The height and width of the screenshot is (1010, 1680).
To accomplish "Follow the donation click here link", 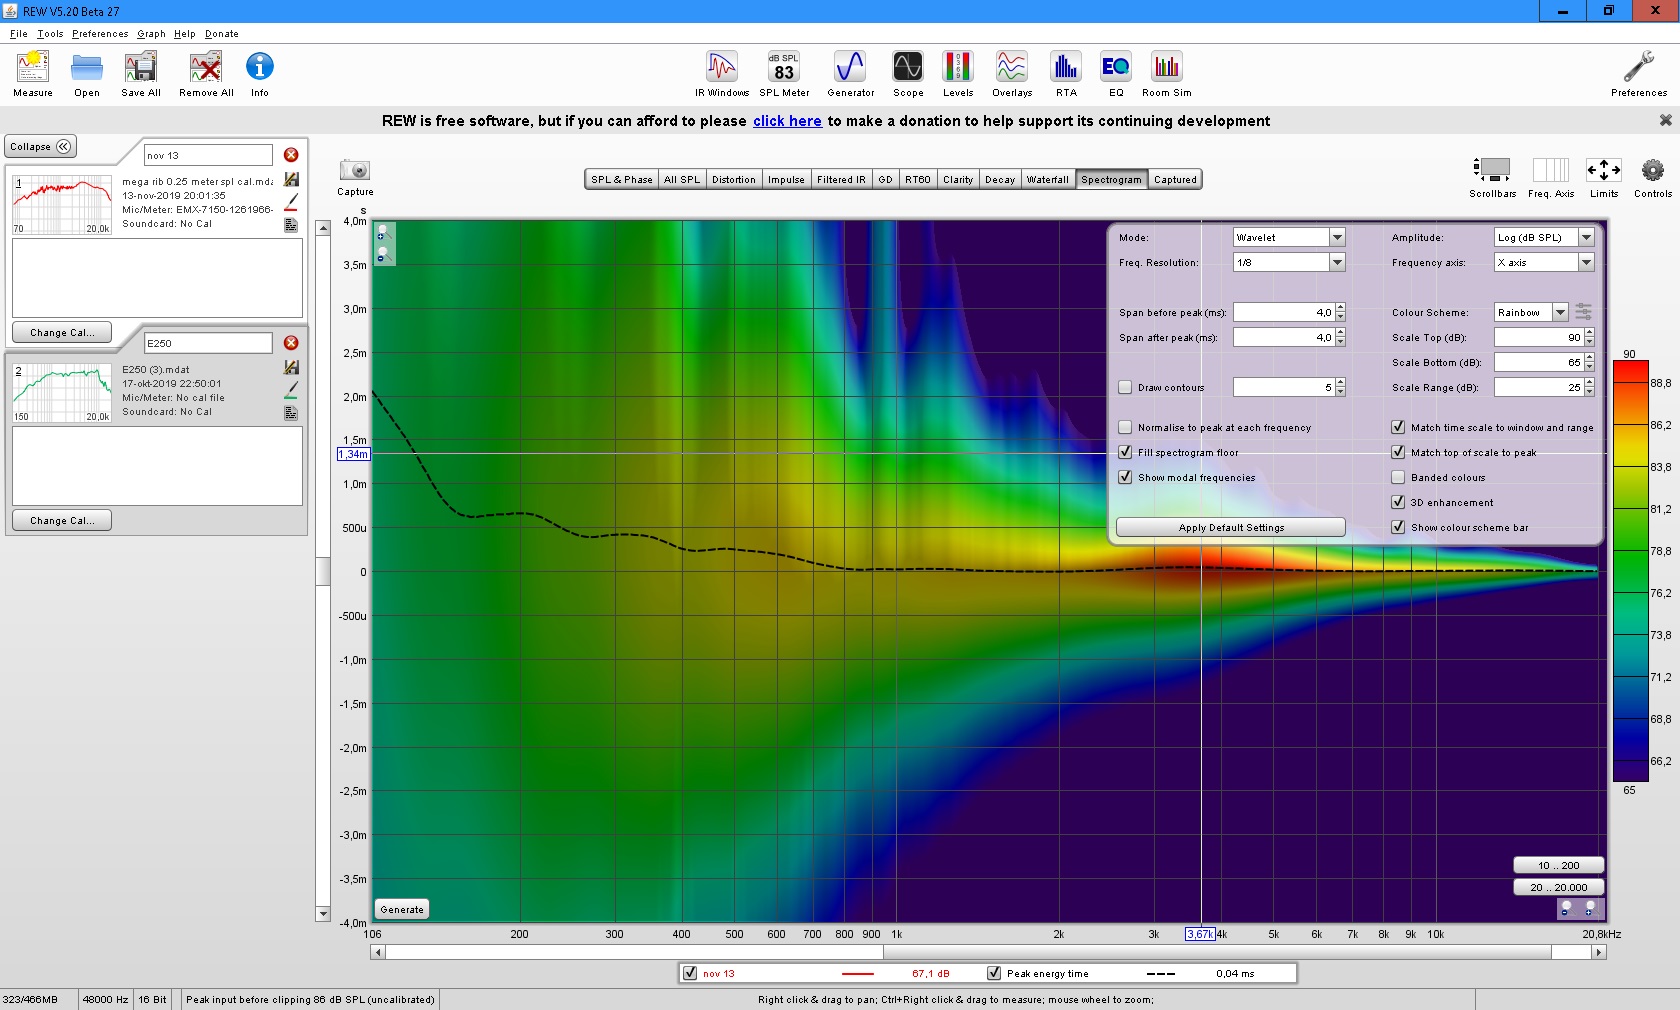I will (x=787, y=121).
